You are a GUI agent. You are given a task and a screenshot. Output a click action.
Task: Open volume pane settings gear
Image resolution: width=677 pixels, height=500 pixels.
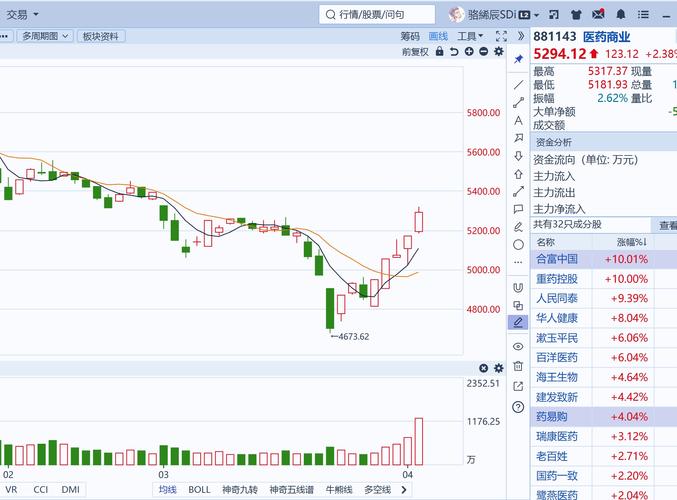pyautogui.click(x=499, y=368)
